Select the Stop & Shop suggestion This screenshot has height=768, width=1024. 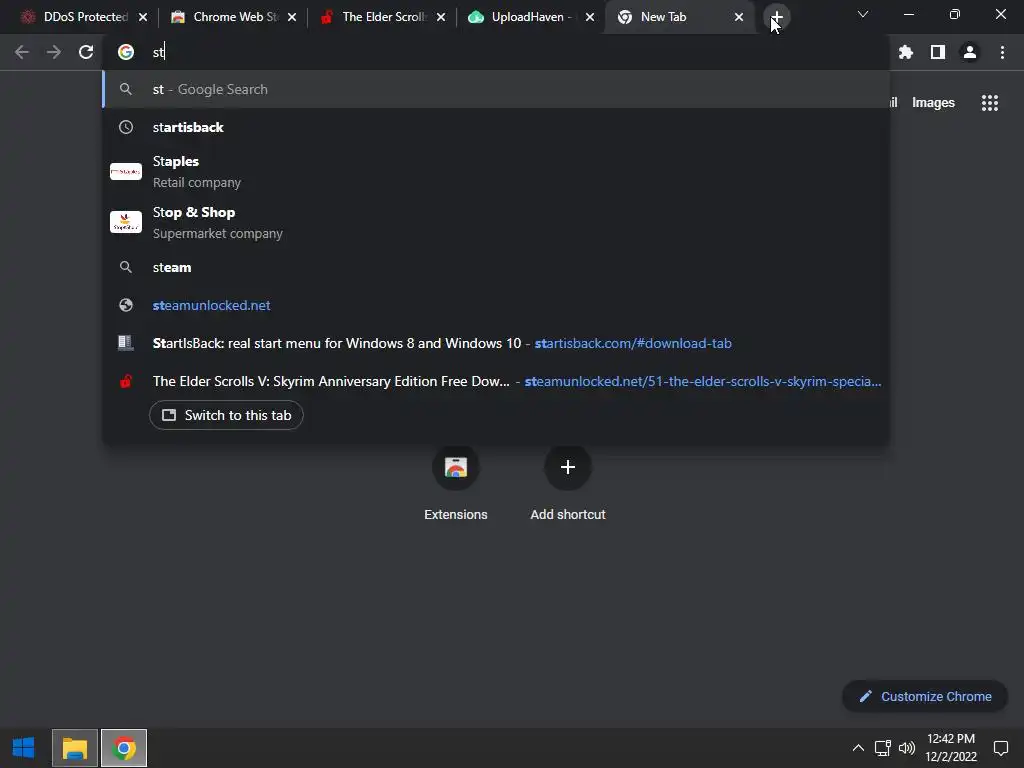pyautogui.click(x=496, y=223)
